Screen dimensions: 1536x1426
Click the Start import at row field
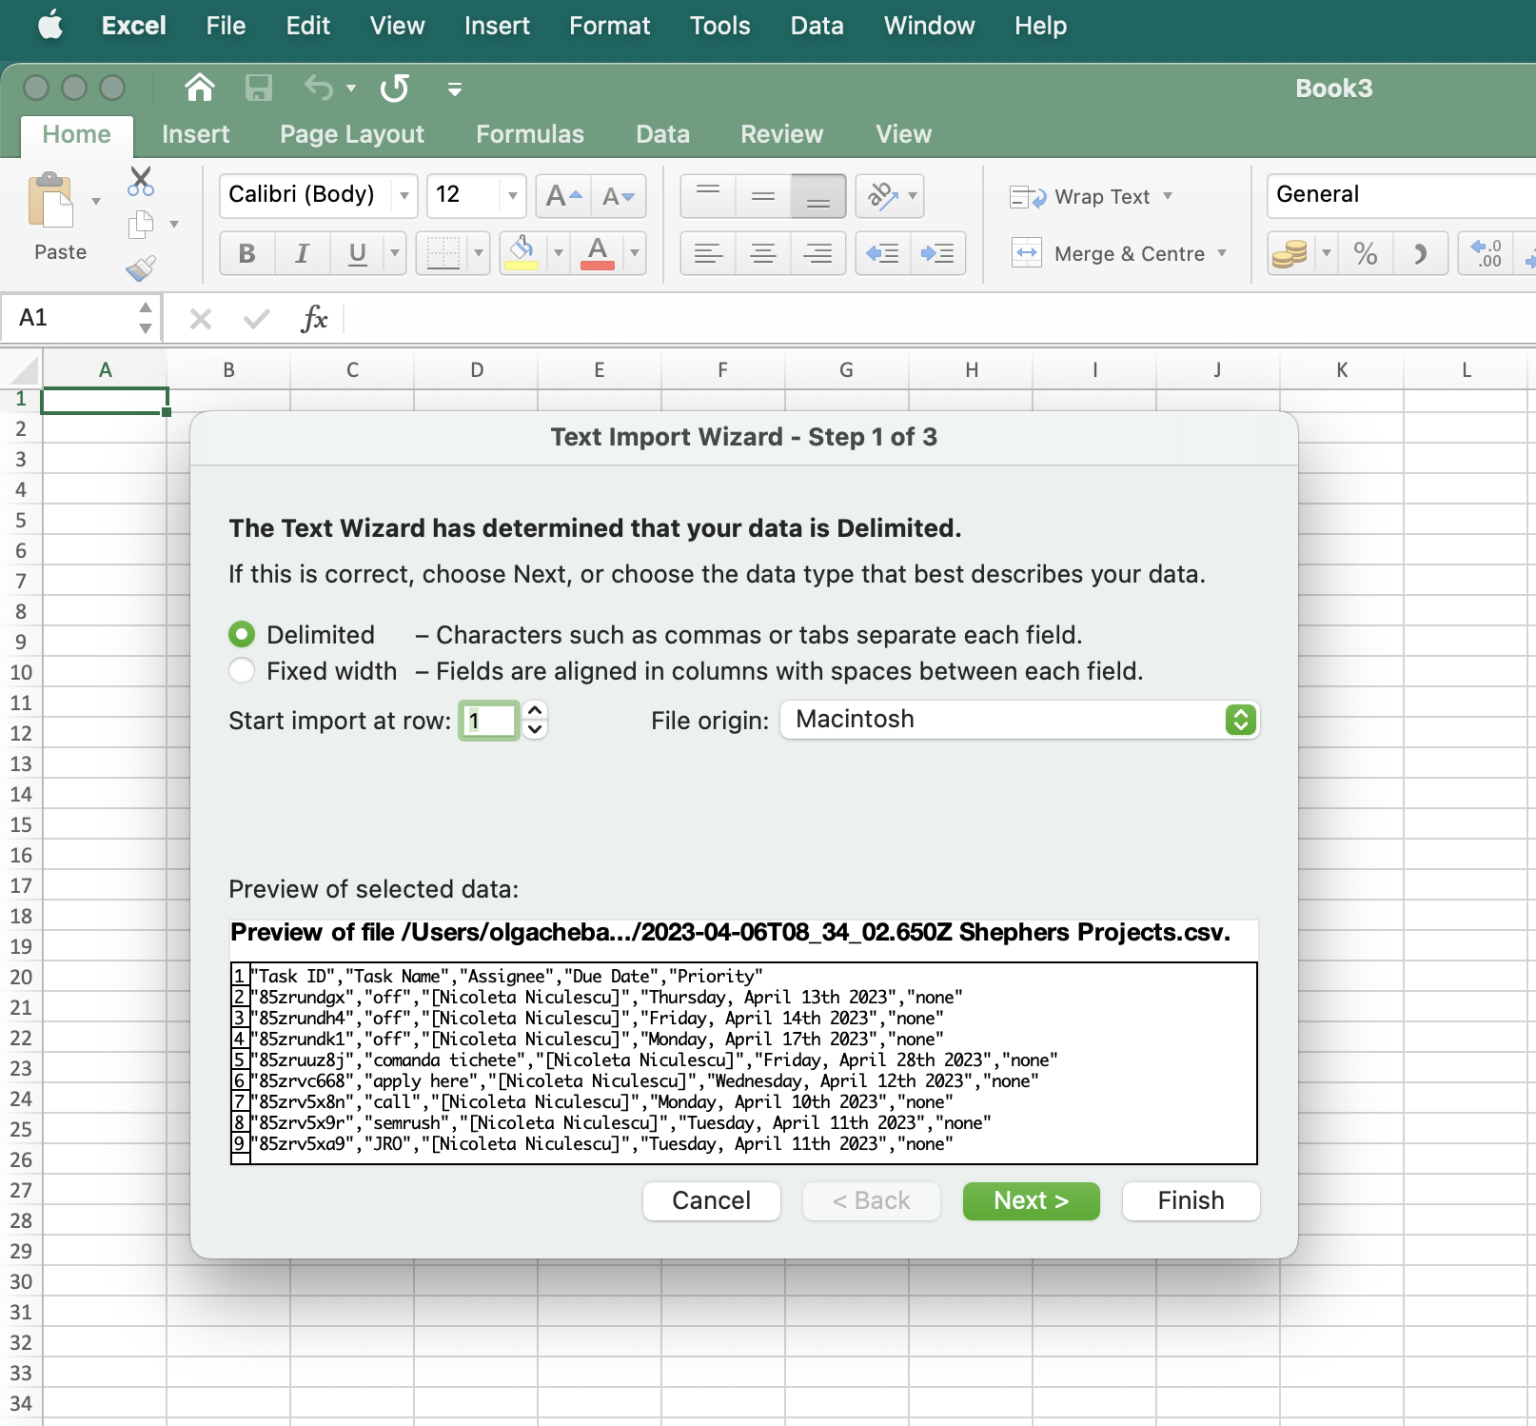click(489, 719)
